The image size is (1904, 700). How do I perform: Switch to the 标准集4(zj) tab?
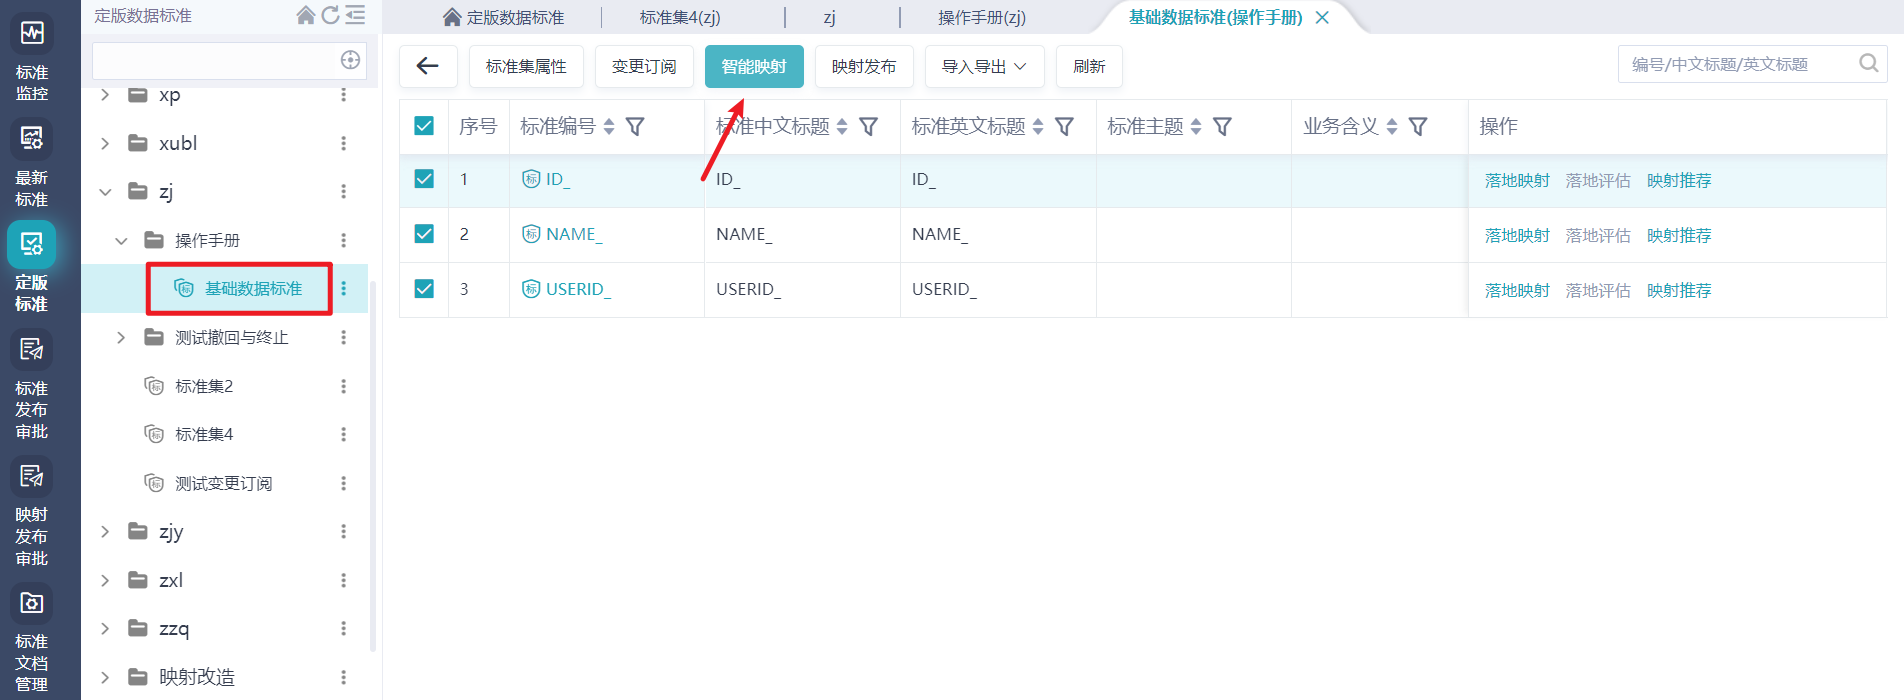click(680, 17)
